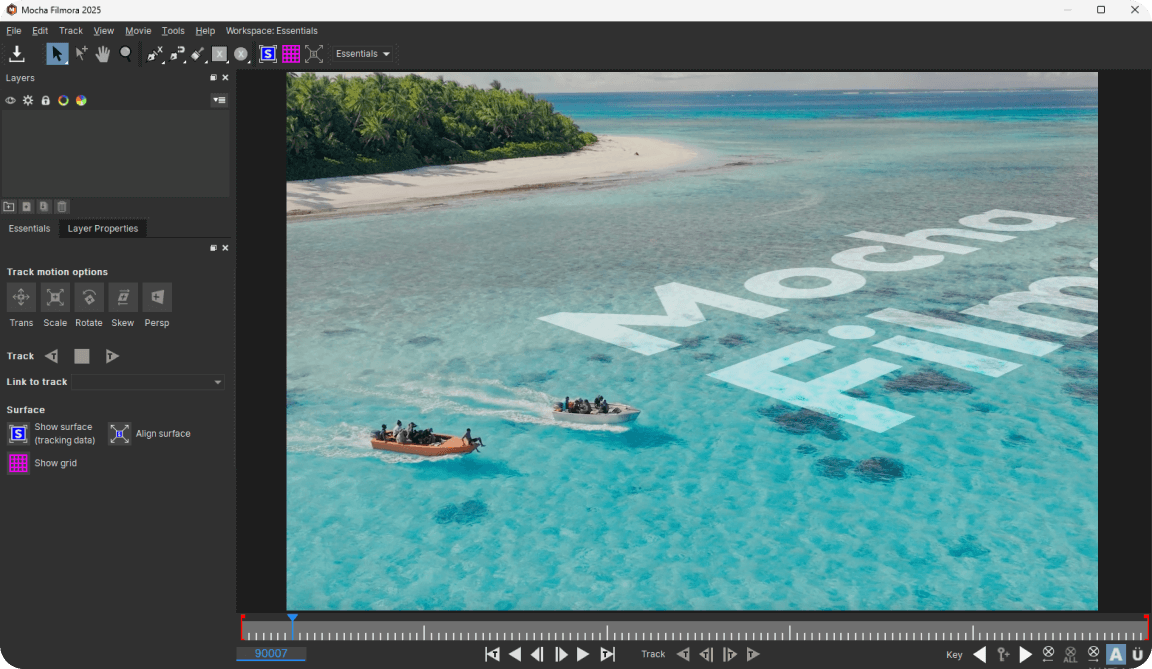Open the Edit menu
The width and height of the screenshot is (1152, 669).
40,31
